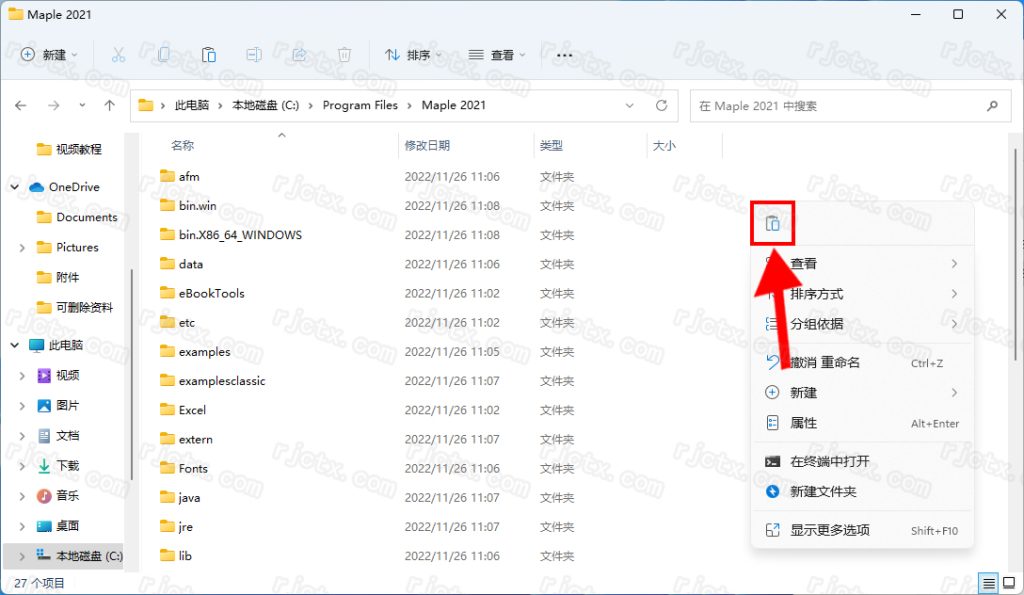Click the Share icon in toolbar
1024x595 pixels.
point(299,55)
